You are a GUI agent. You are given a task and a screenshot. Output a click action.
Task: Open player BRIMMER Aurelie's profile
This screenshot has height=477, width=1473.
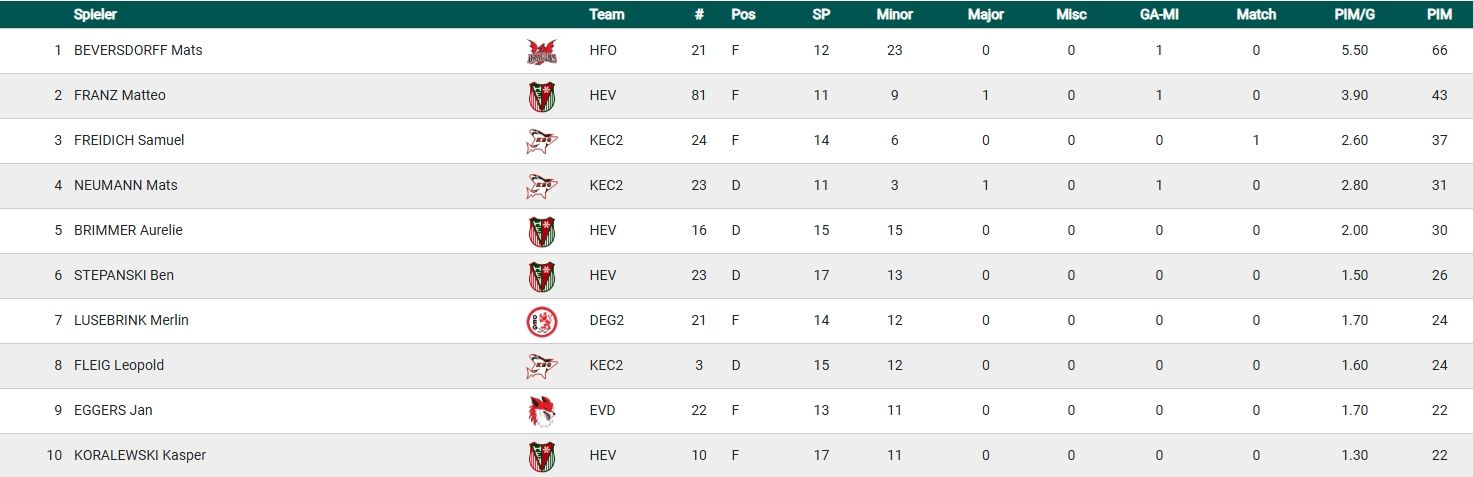pos(128,230)
